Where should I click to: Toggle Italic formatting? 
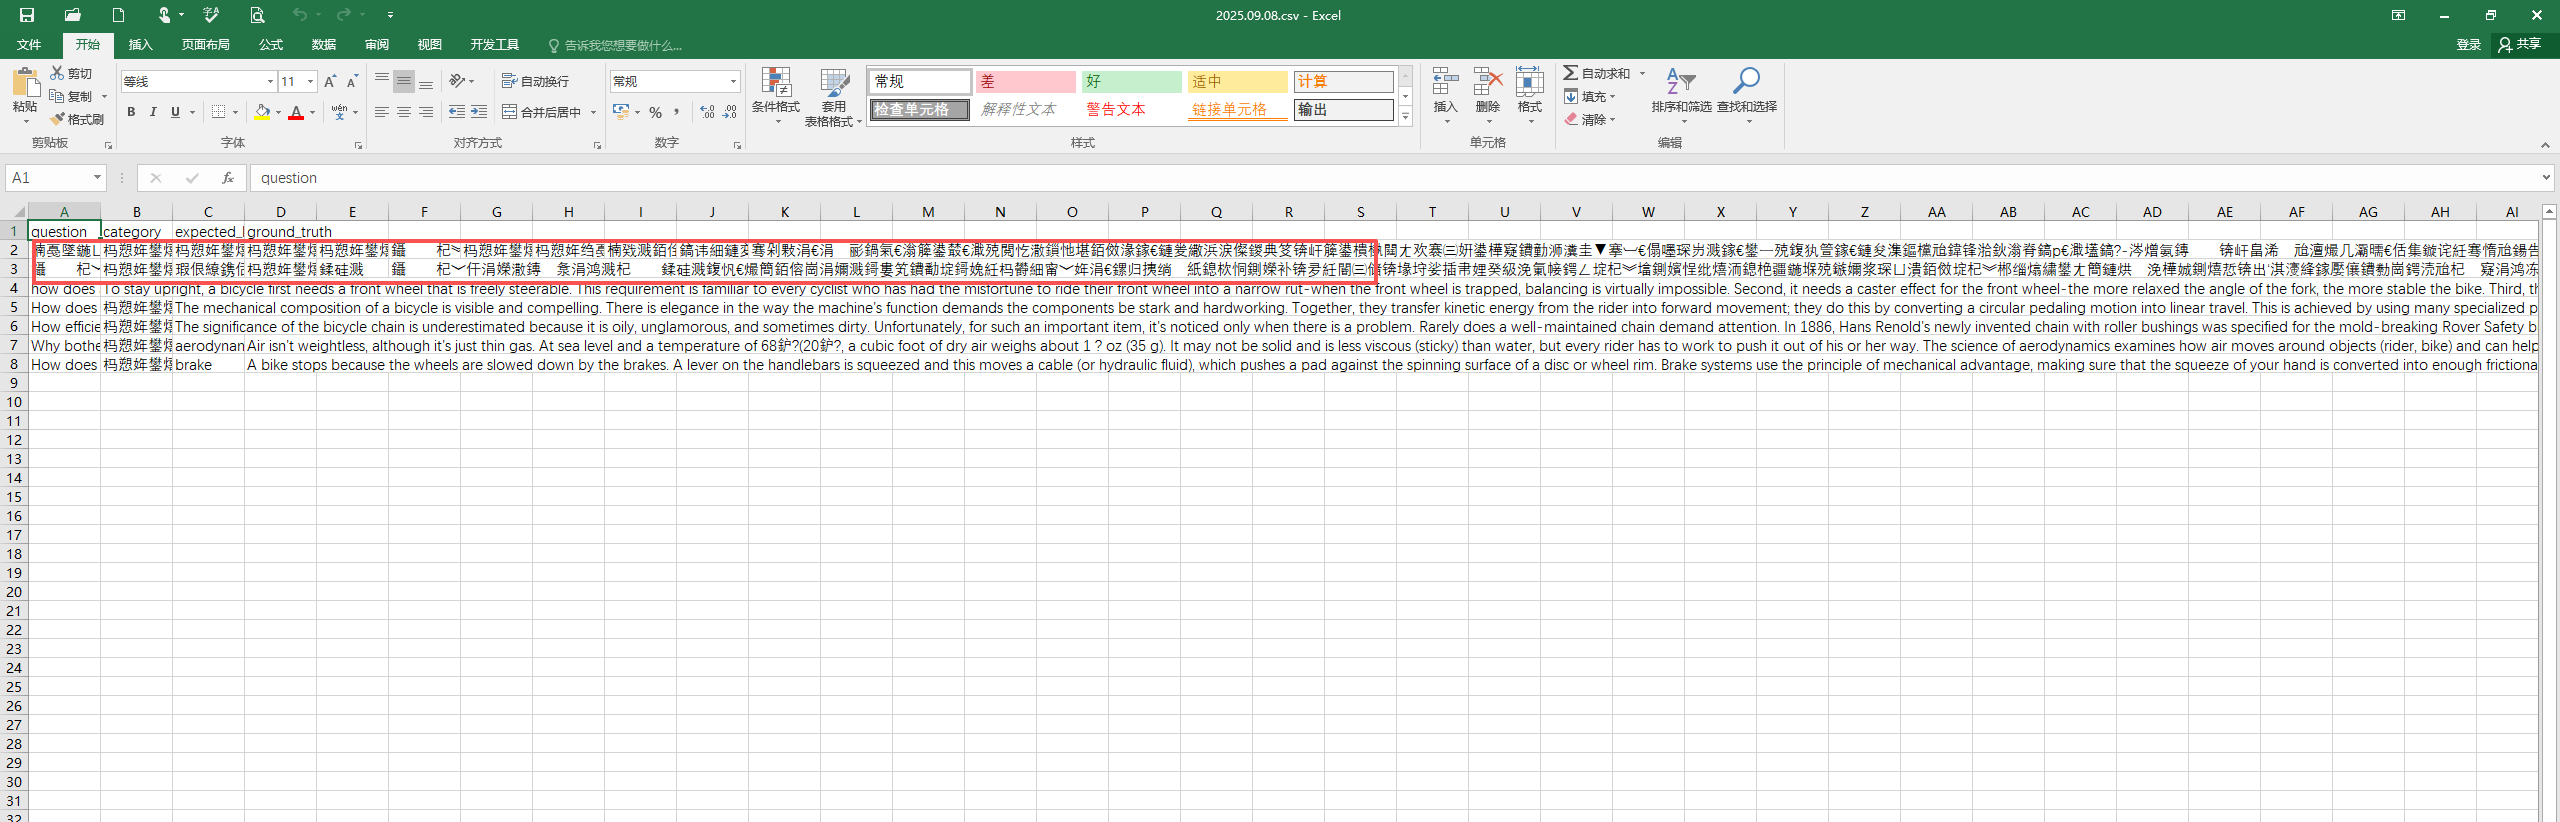tap(153, 112)
